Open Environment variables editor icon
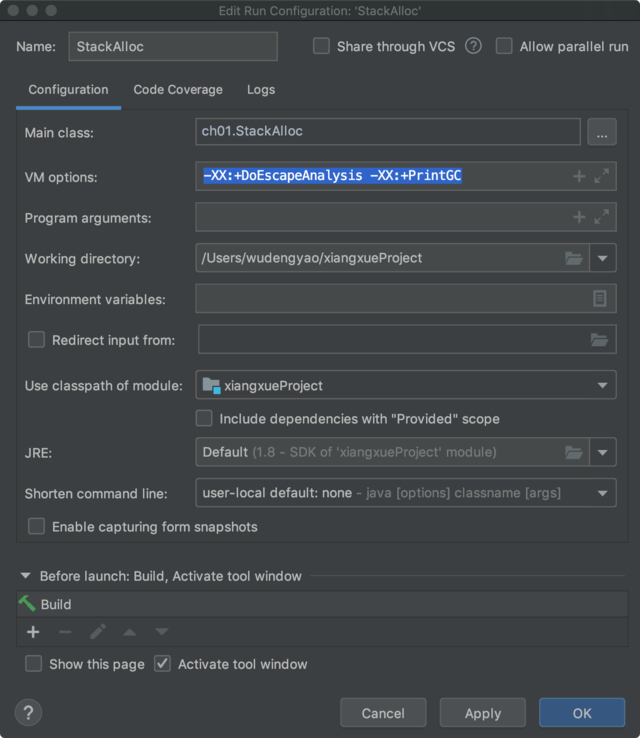This screenshot has width=640, height=738. point(599,298)
